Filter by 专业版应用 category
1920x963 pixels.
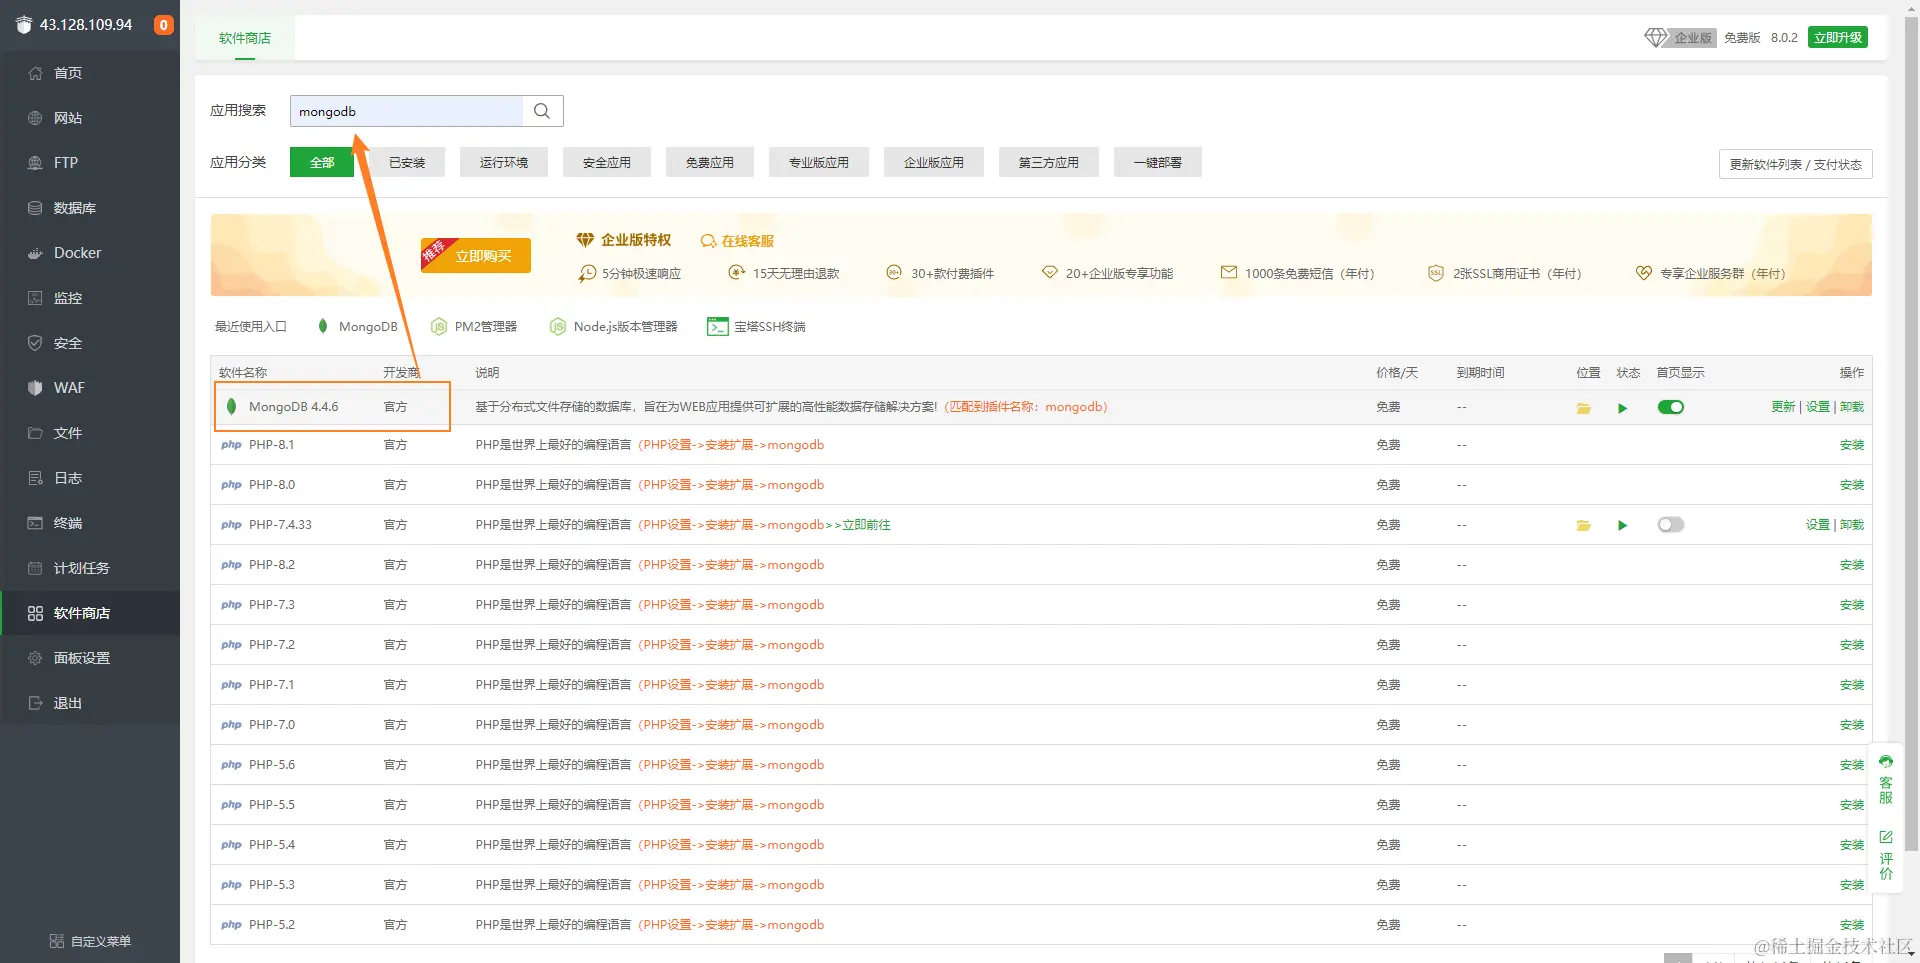coord(819,162)
